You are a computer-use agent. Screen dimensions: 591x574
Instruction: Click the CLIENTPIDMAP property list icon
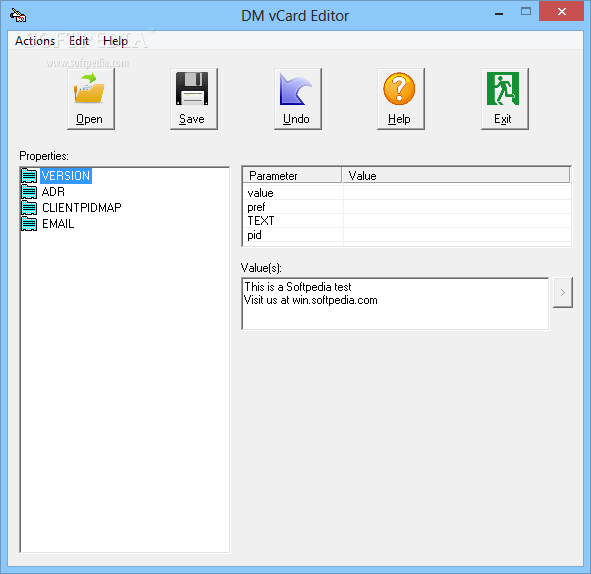[29, 207]
